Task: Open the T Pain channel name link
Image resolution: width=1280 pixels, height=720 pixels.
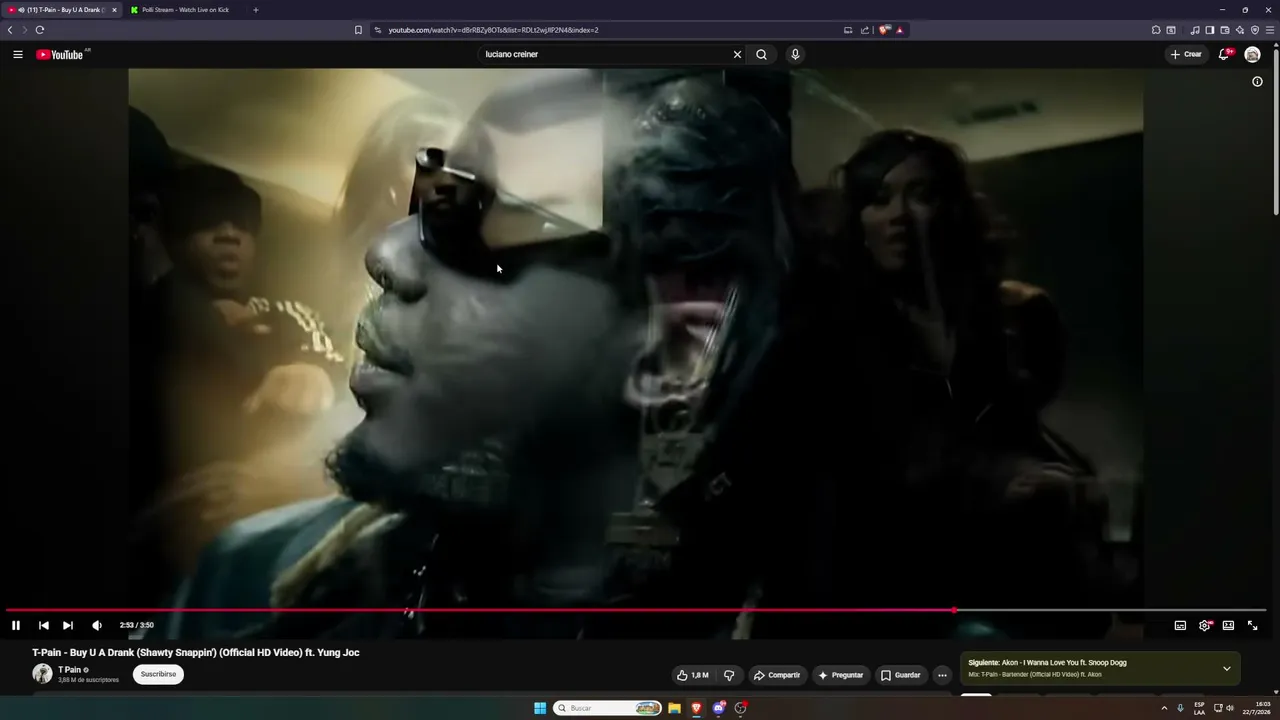Action: pyautogui.click(x=70, y=670)
